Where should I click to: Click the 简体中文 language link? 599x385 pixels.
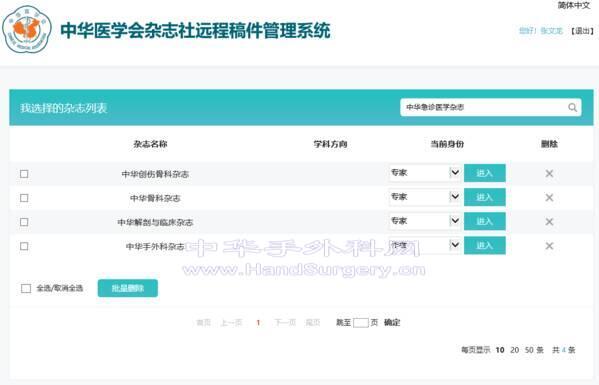coord(574,5)
